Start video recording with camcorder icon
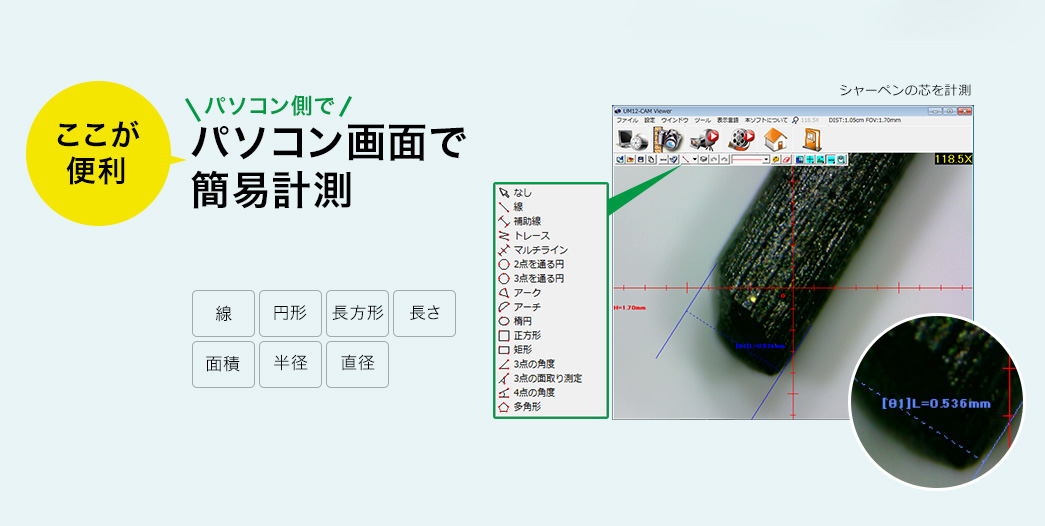The width and height of the screenshot is (1045, 526). coord(705,139)
